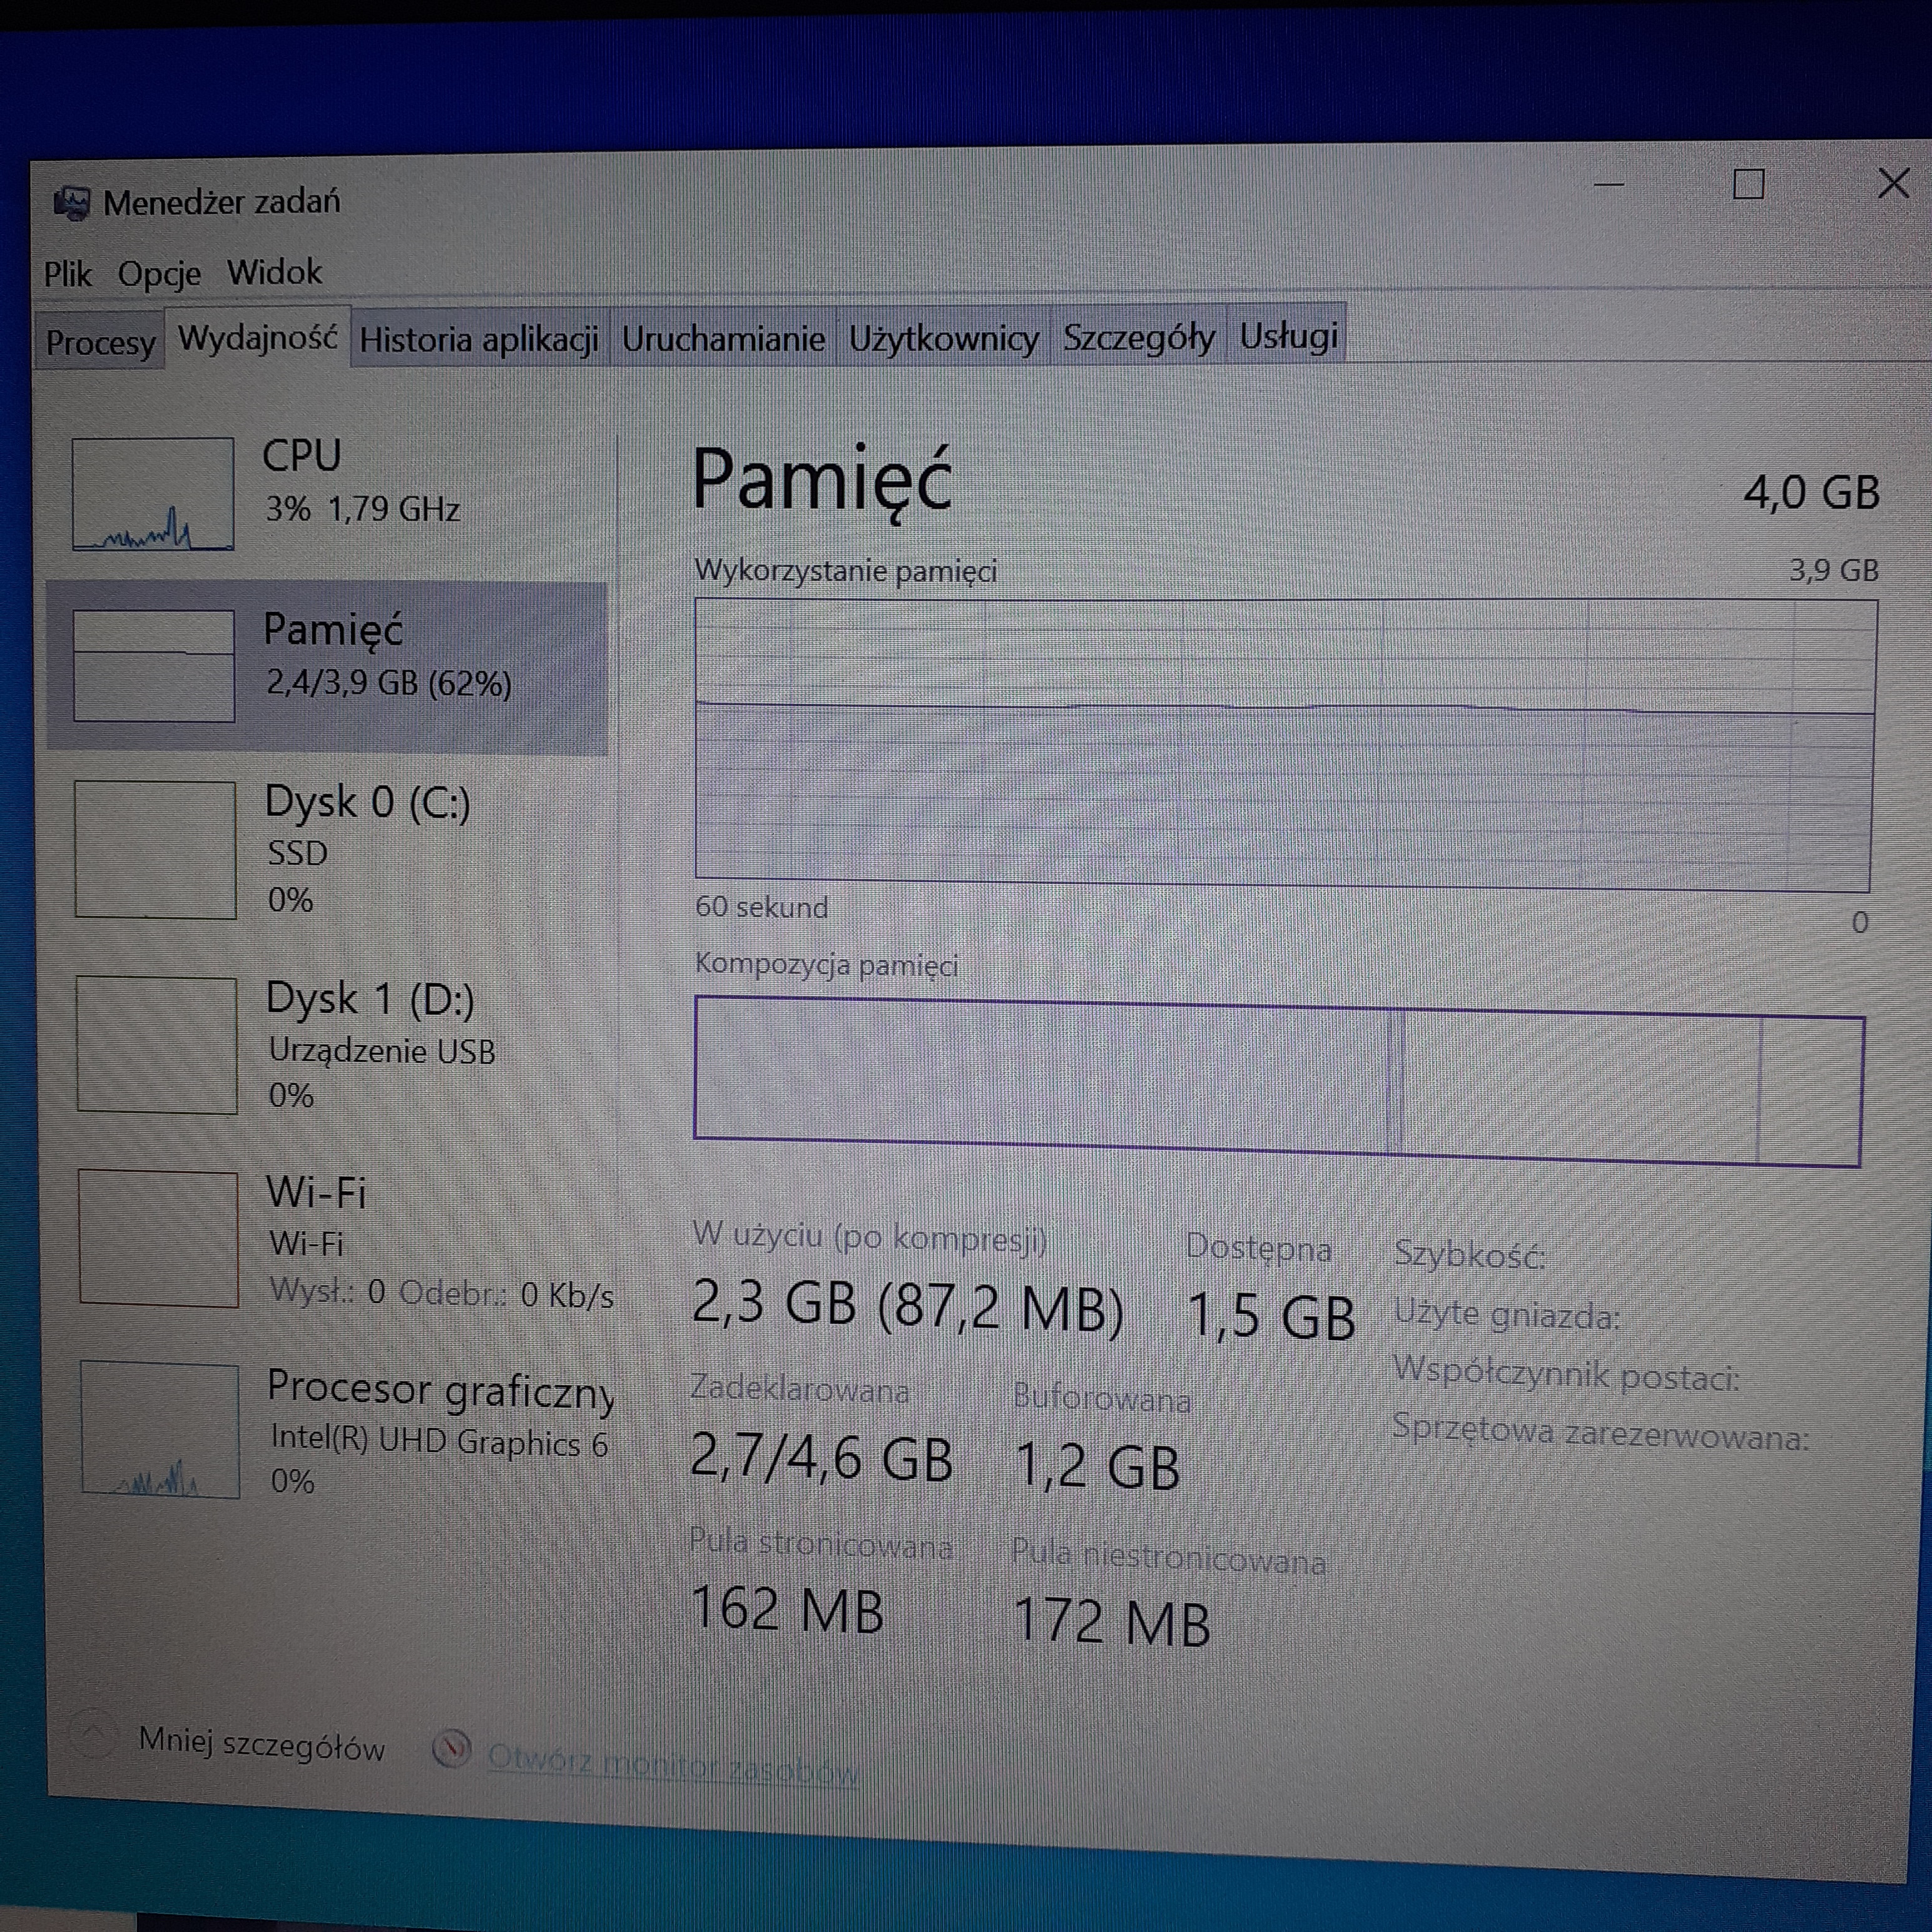The image size is (1932, 1932).
Task: Open the Otwórz monitor zasobów link
Action: point(672,1765)
